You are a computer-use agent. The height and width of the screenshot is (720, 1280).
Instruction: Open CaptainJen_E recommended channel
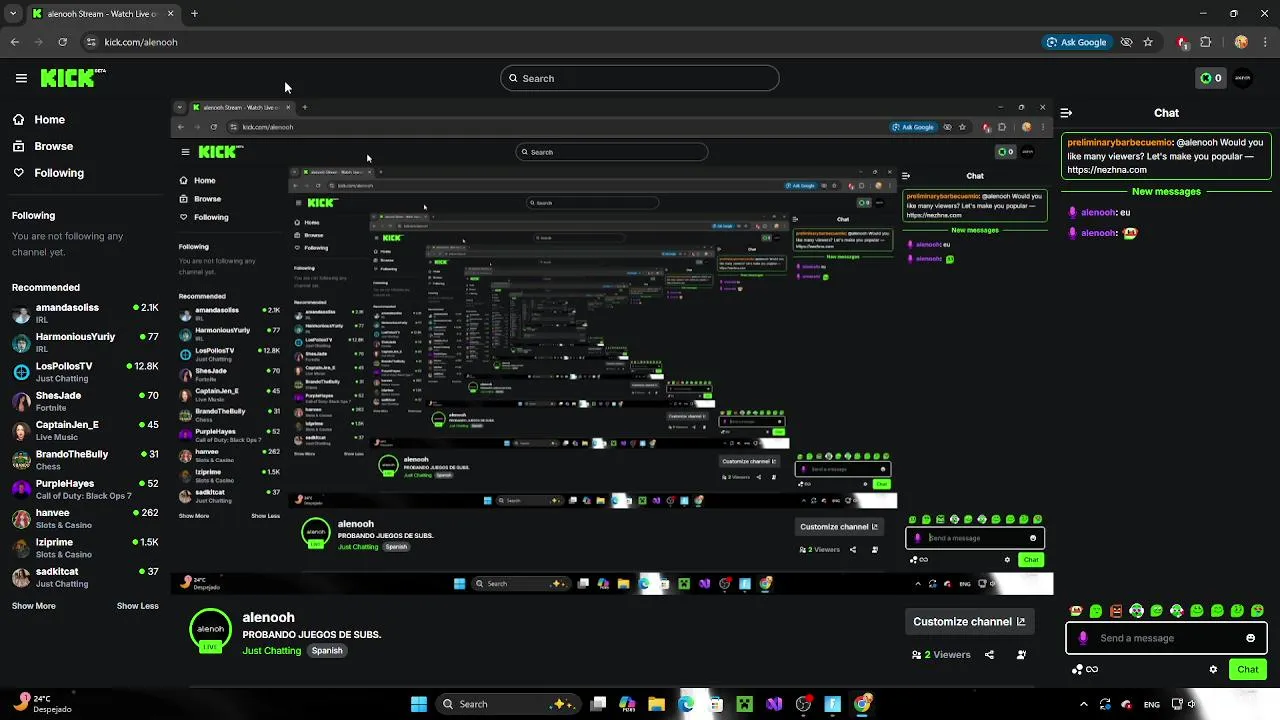tap(85, 430)
